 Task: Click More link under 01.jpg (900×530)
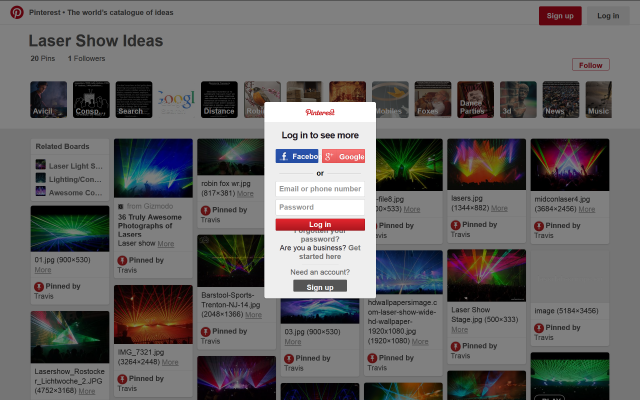(x=43, y=270)
